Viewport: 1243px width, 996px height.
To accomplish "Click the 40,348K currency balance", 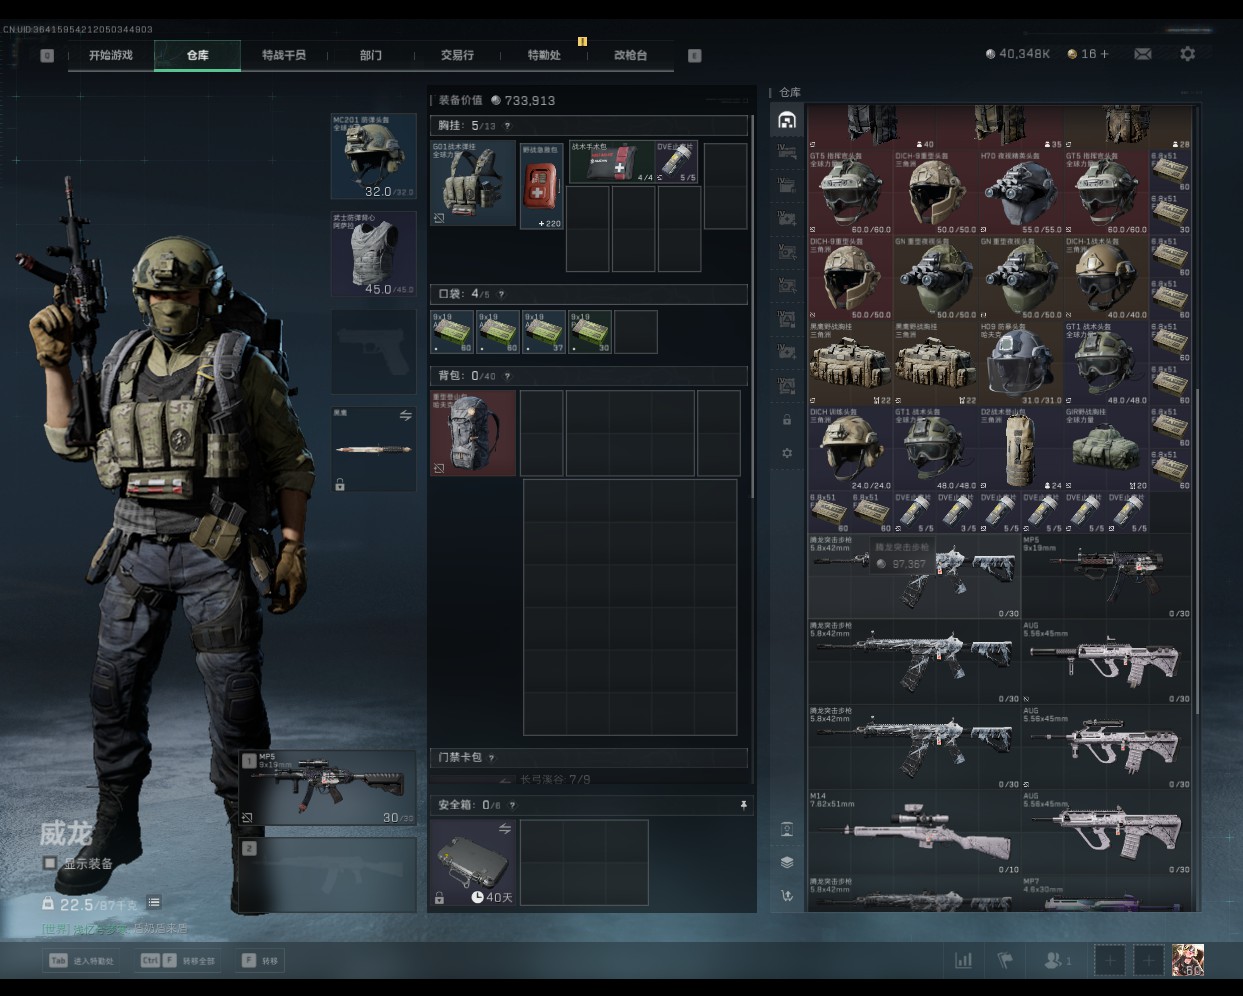I will 1018,54.
